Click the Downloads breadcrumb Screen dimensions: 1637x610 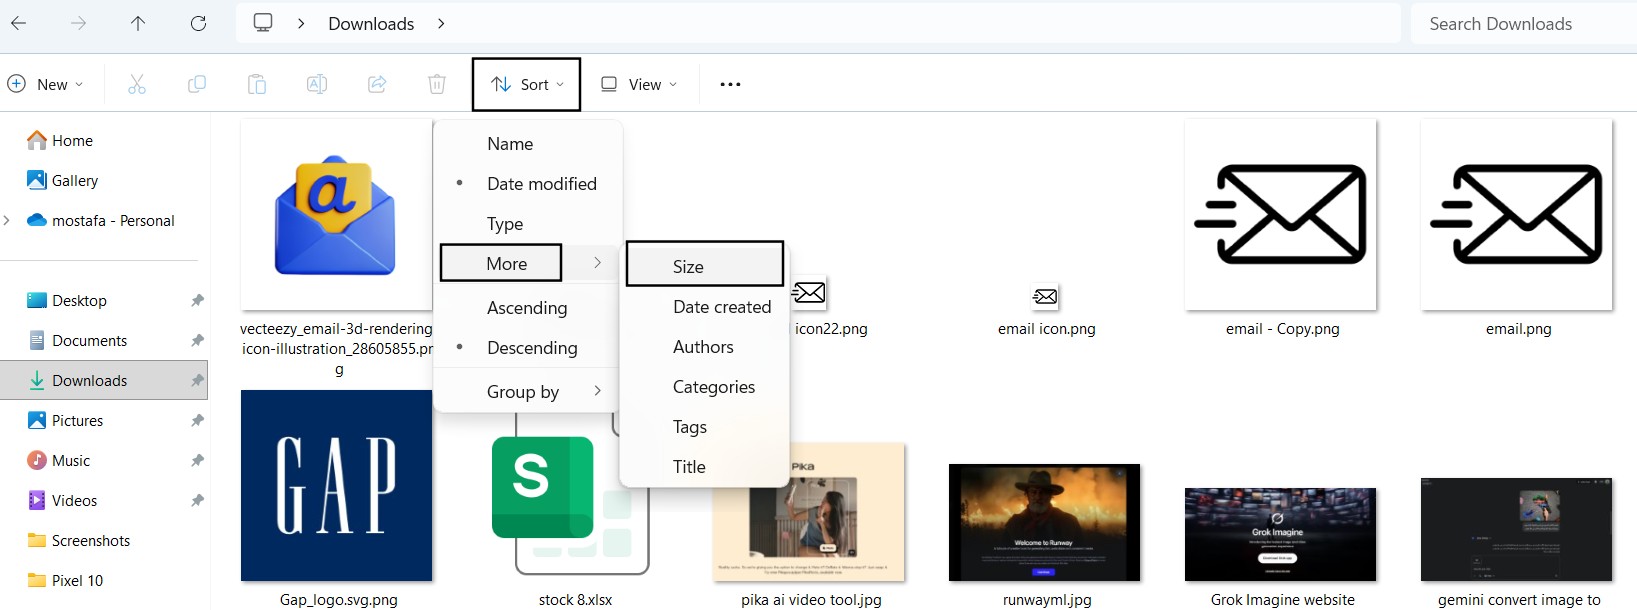click(371, 23)
